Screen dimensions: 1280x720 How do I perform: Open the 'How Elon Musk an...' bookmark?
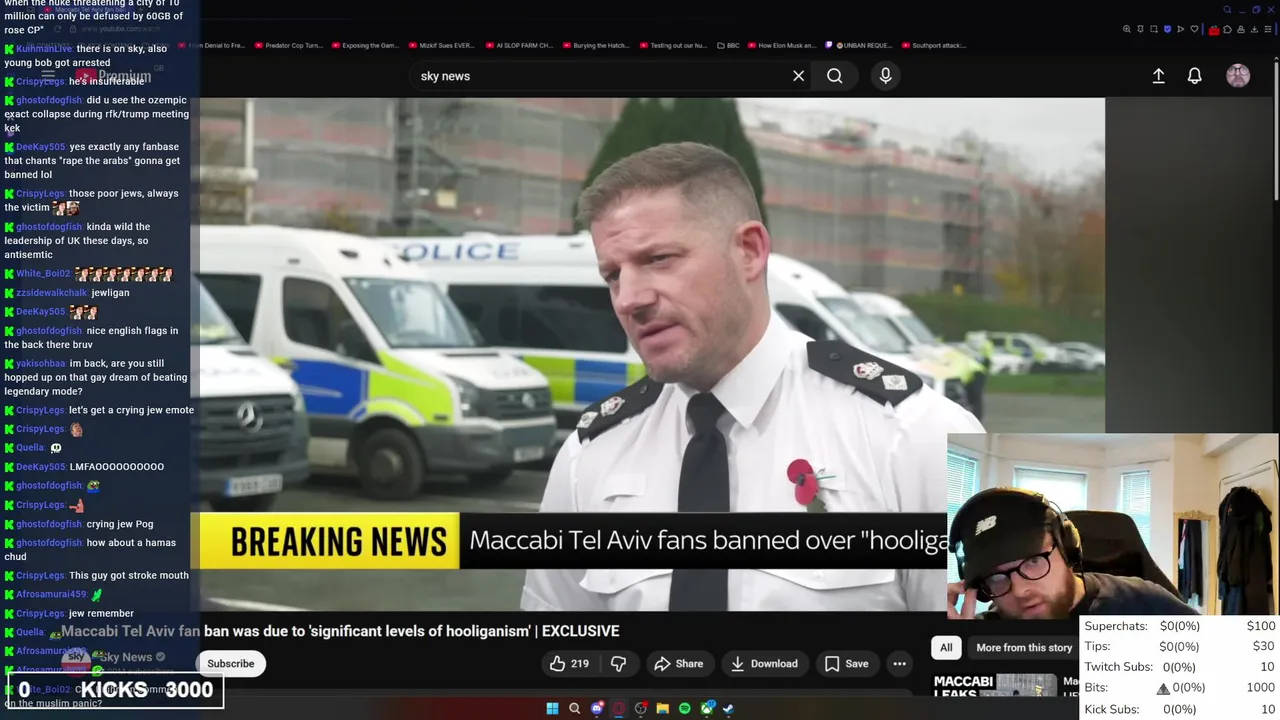point(783,45)
